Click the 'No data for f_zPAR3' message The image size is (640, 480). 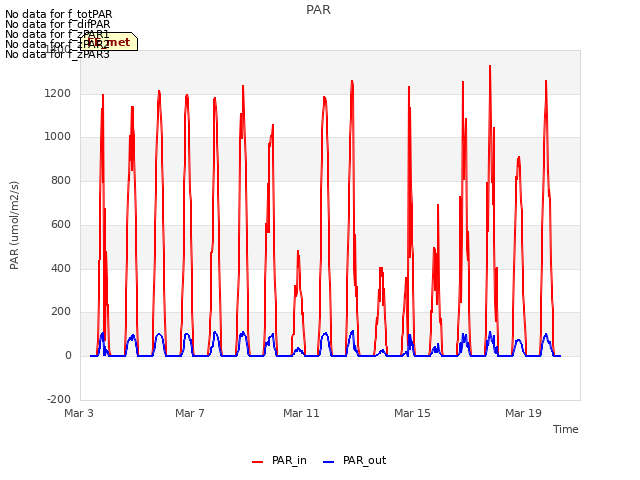point(57,54)
